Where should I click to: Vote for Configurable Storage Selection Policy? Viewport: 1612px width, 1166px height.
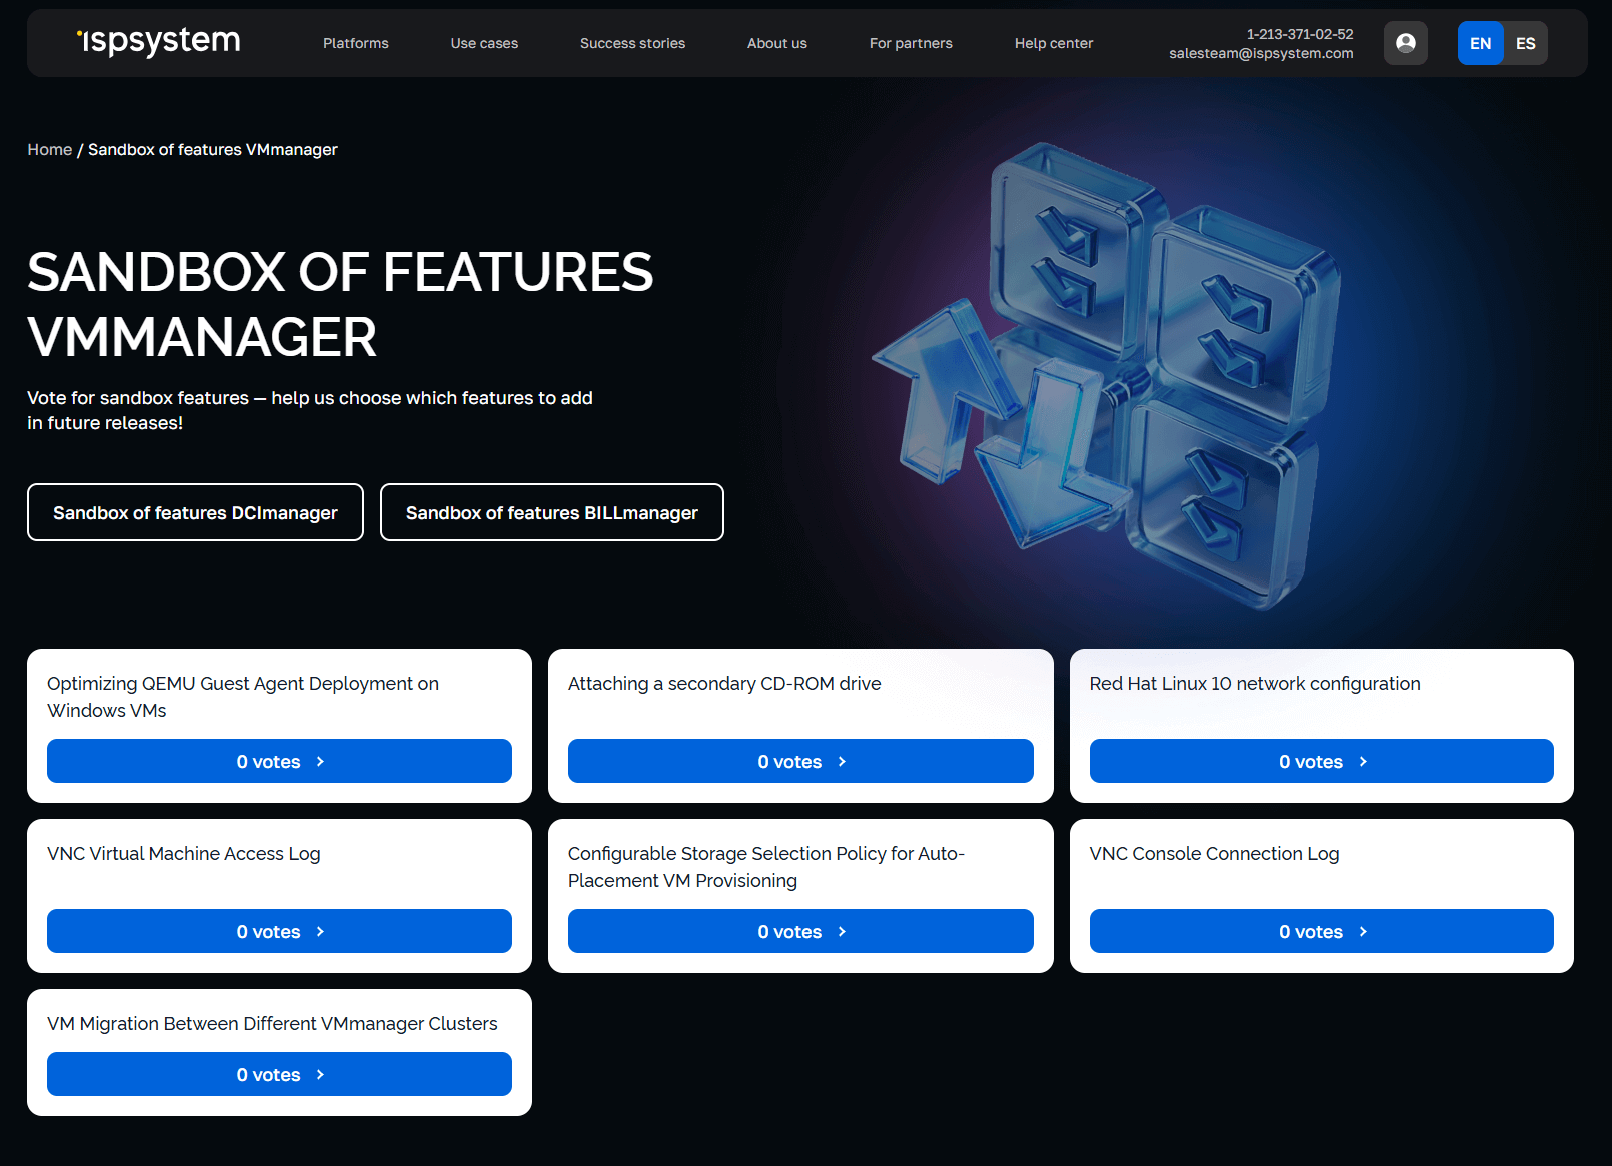pos(801,931)
